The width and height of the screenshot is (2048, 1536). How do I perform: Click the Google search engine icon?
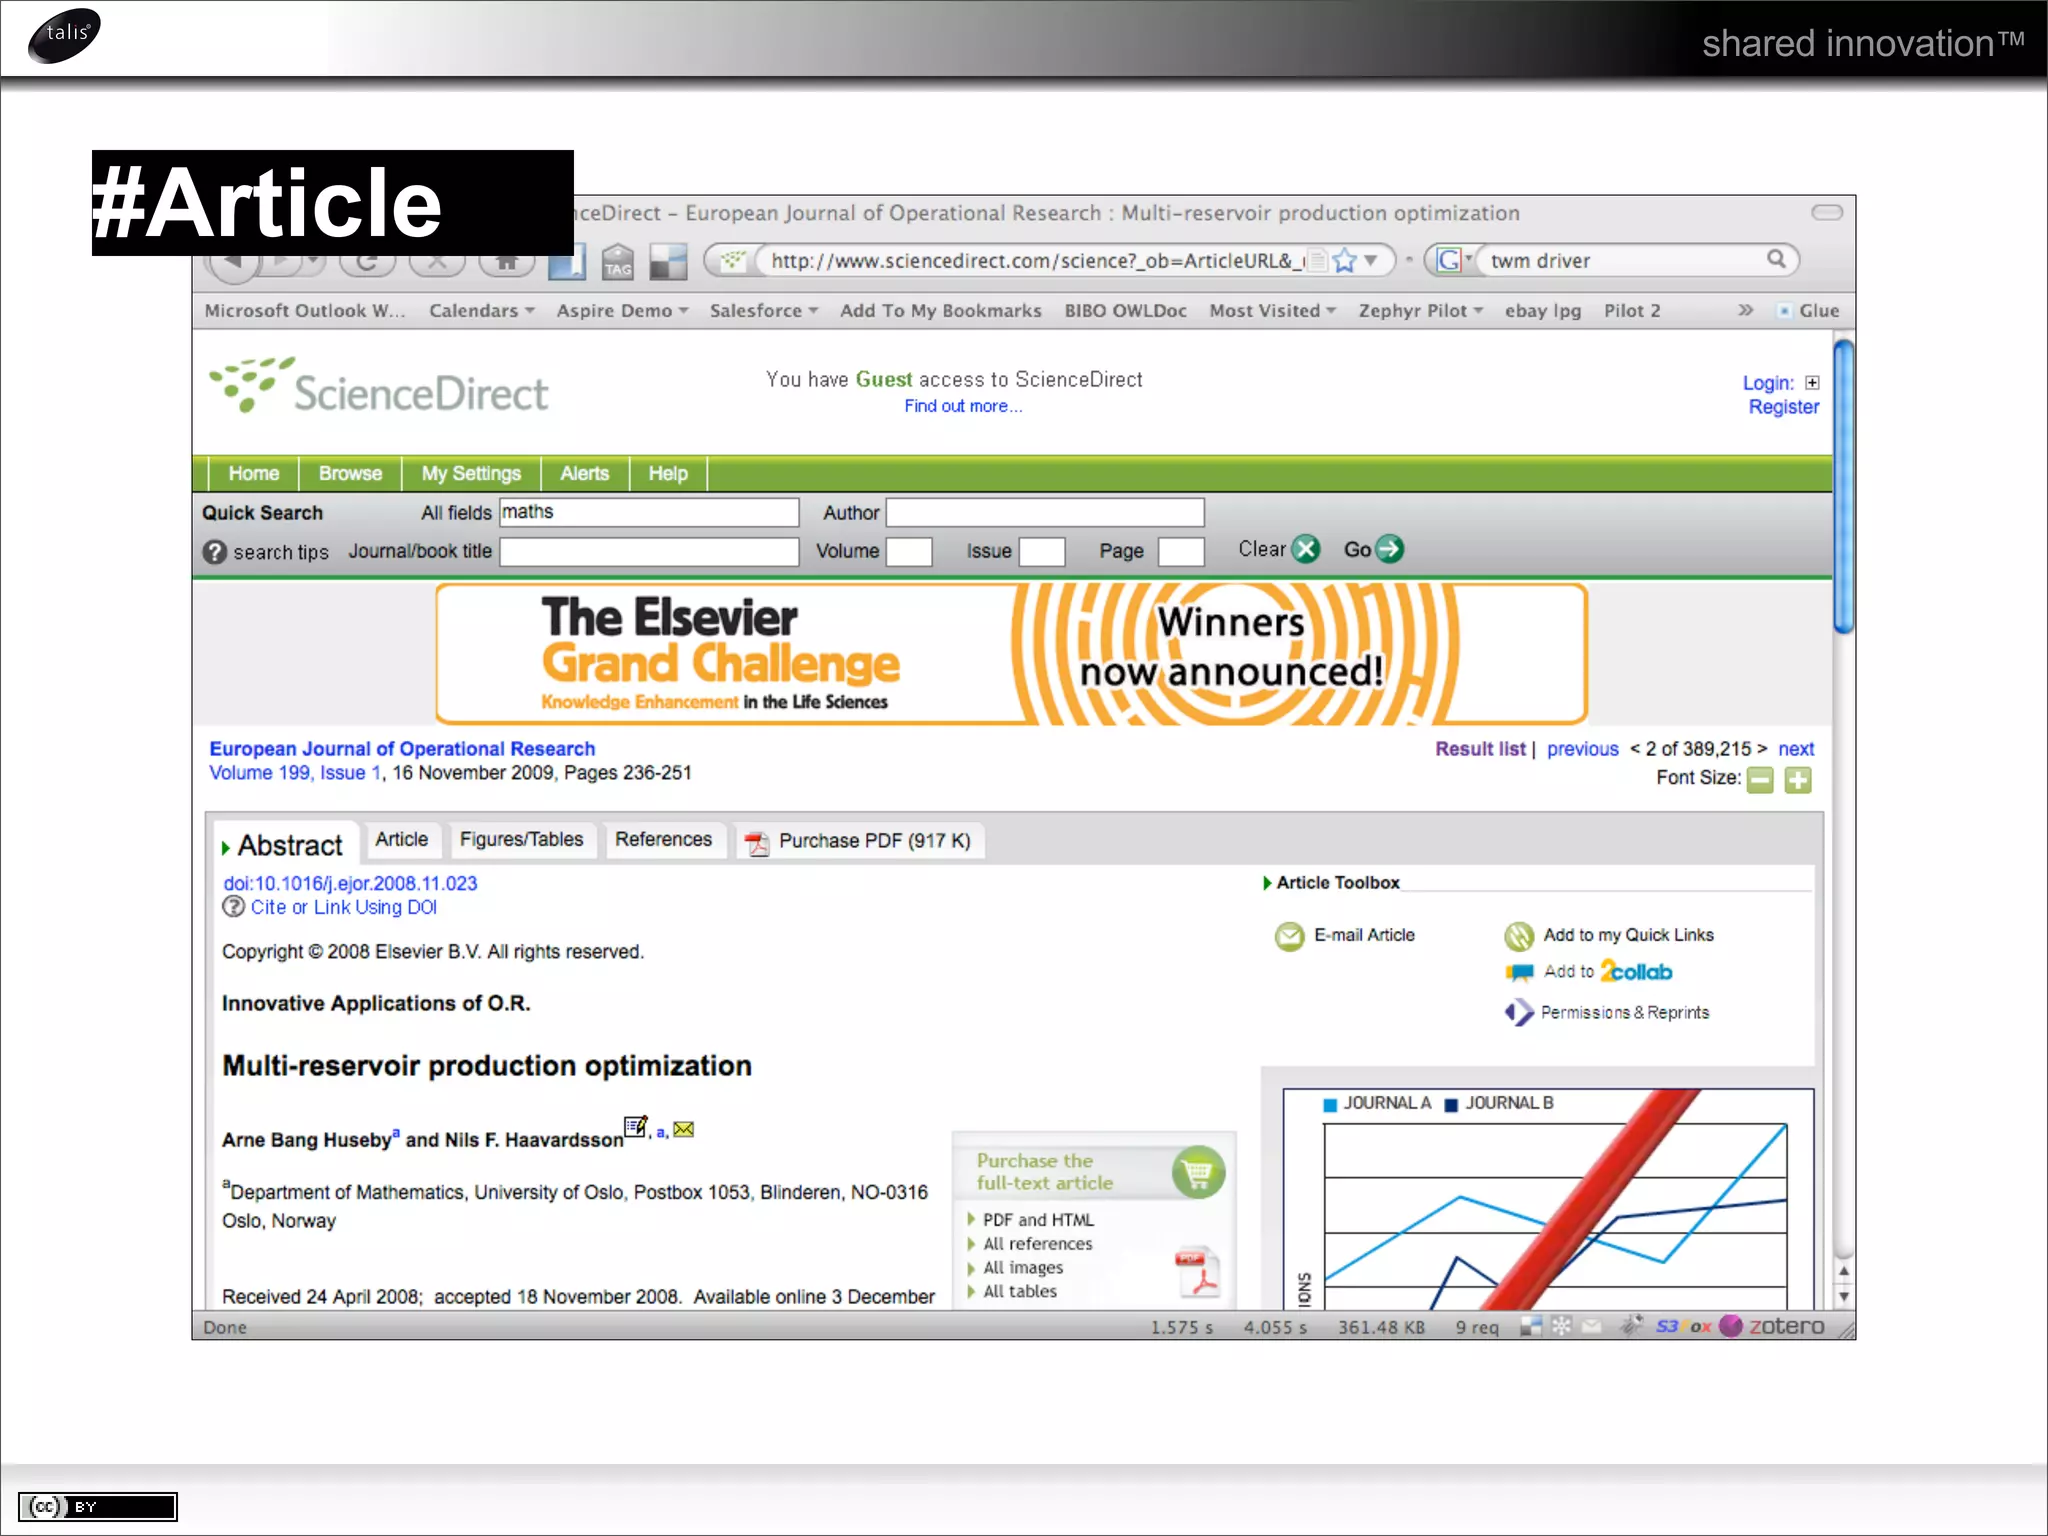pyautogui.click(x=1448, y=261)
